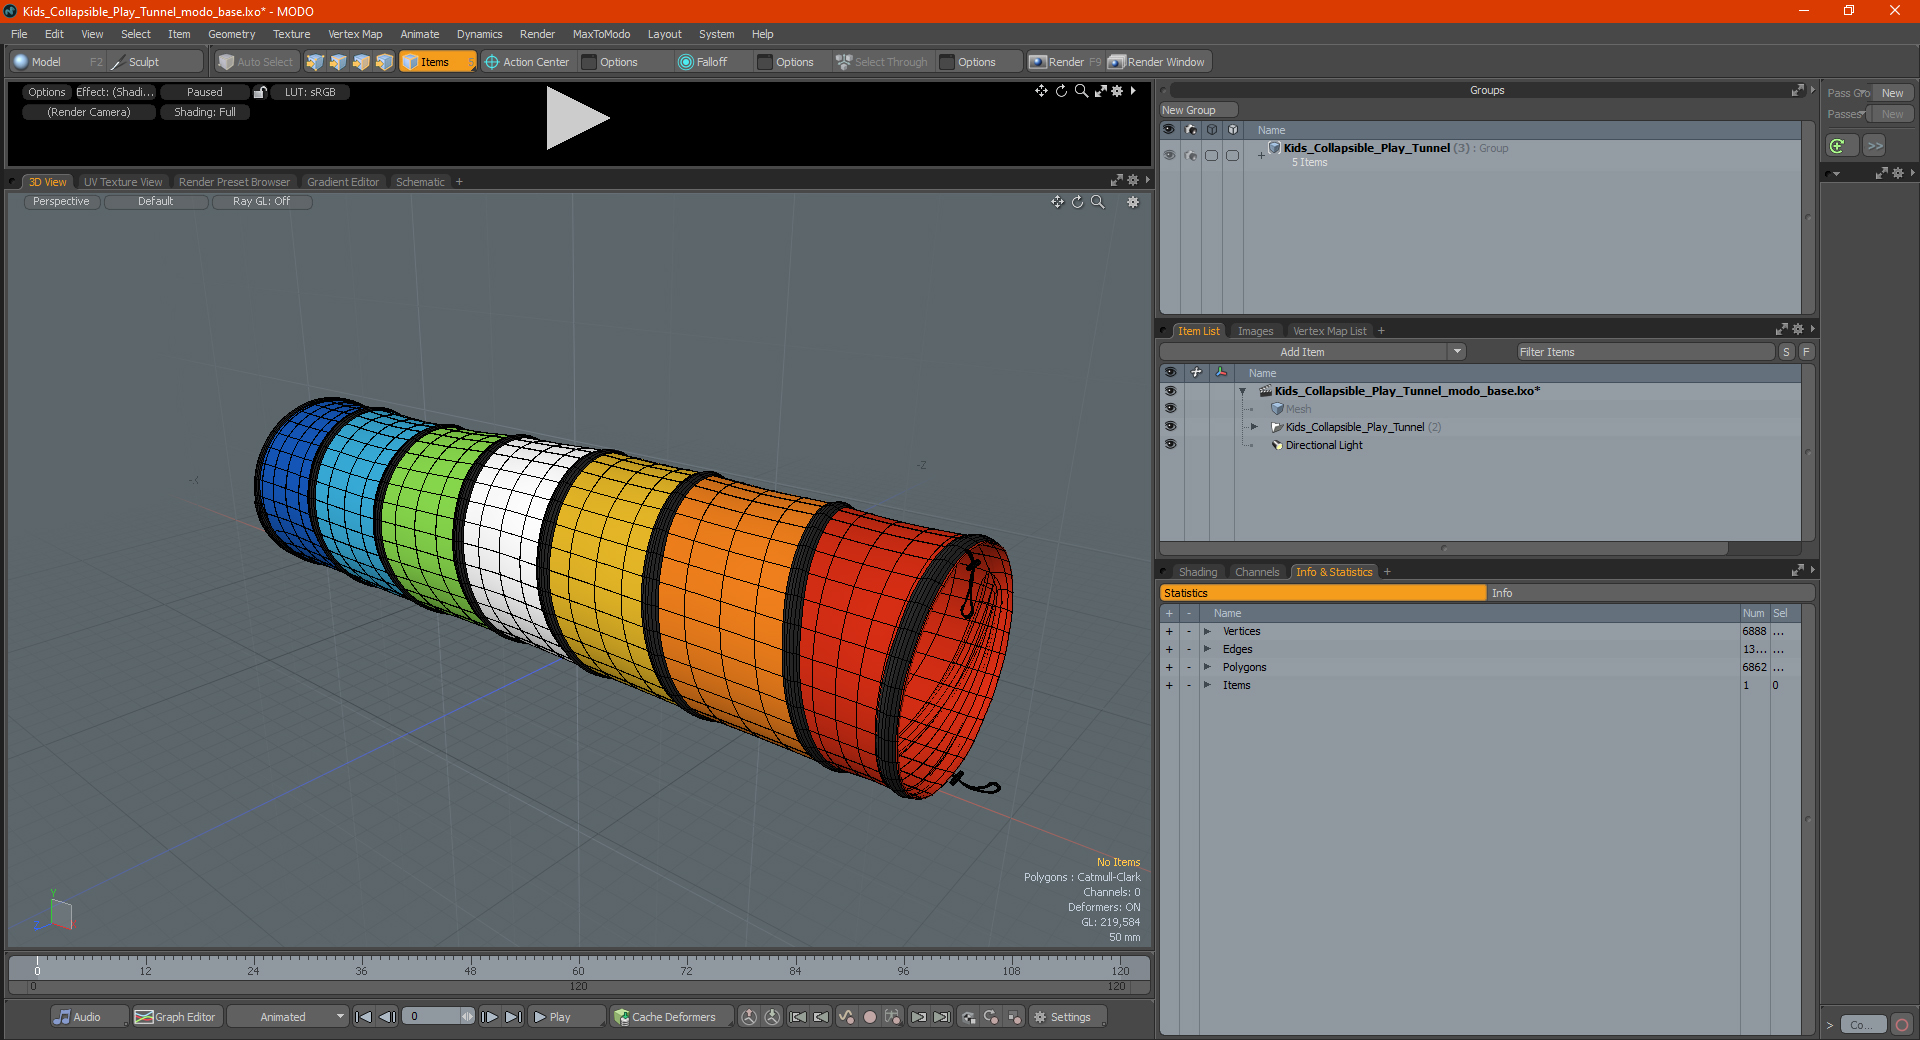1920x1040 pixels.
Task: Pan the 3D viewport using move icon
Action: point(1057,202)
